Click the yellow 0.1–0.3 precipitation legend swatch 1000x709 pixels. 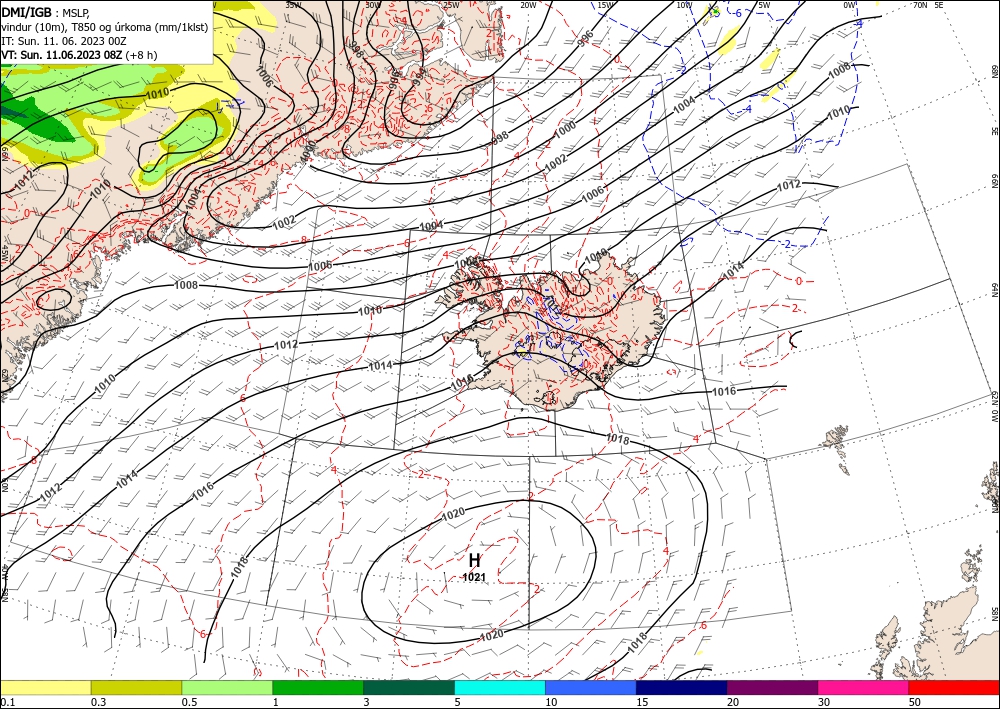(45, 687)
